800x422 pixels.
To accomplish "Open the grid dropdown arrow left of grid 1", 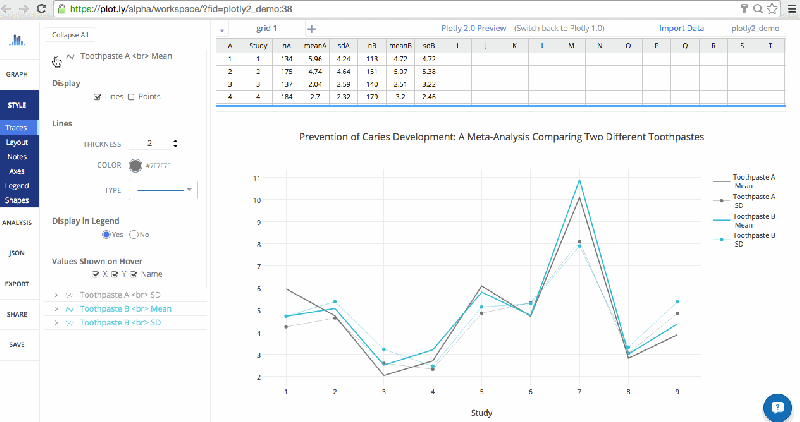I will click(222, 30).
